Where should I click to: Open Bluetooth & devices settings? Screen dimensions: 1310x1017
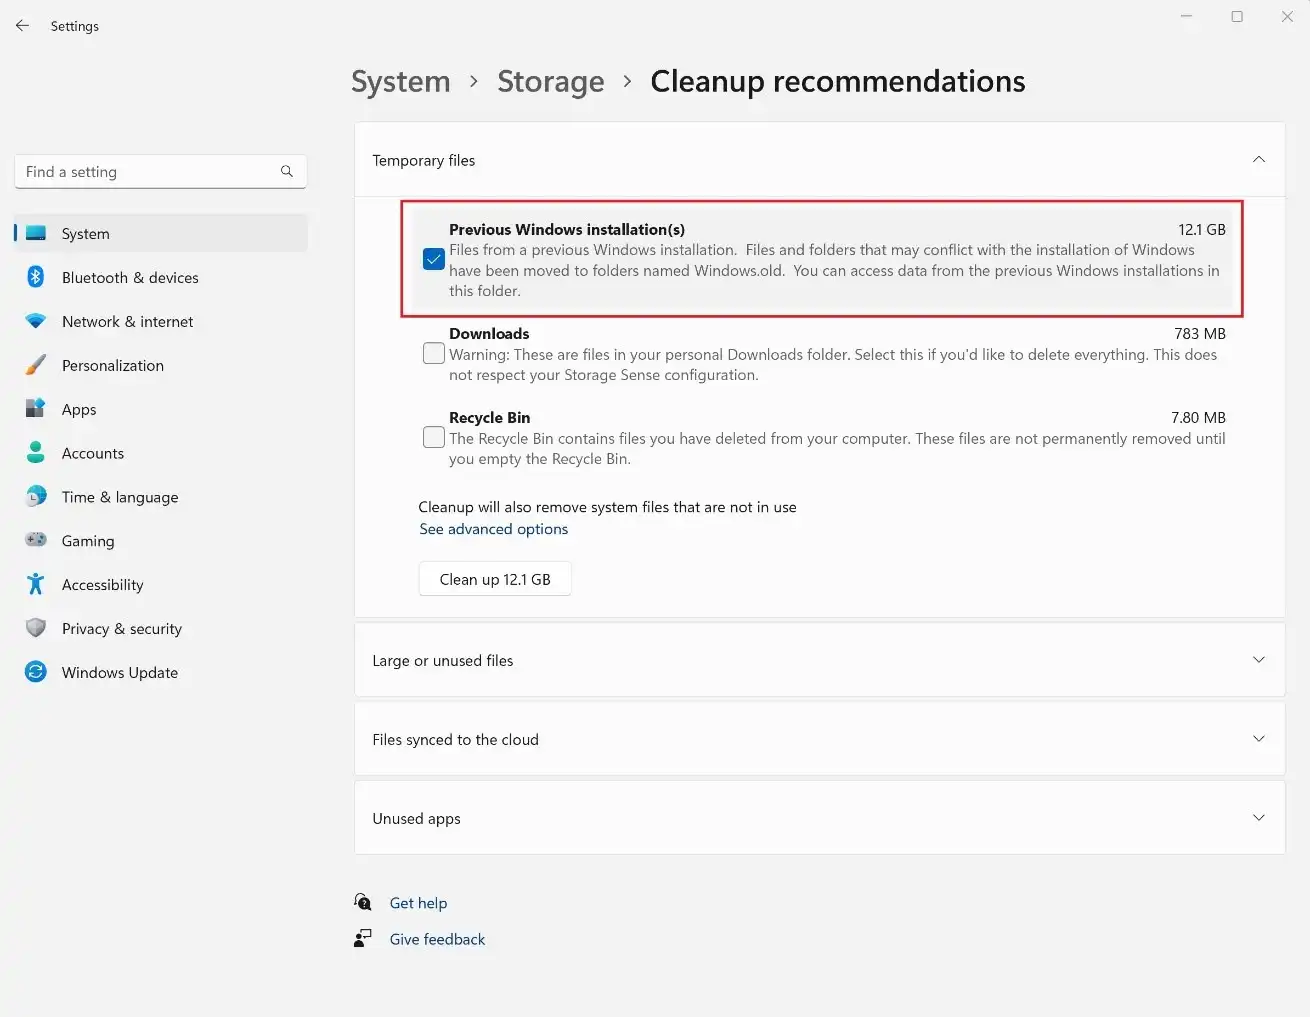(x=161, y=277)
